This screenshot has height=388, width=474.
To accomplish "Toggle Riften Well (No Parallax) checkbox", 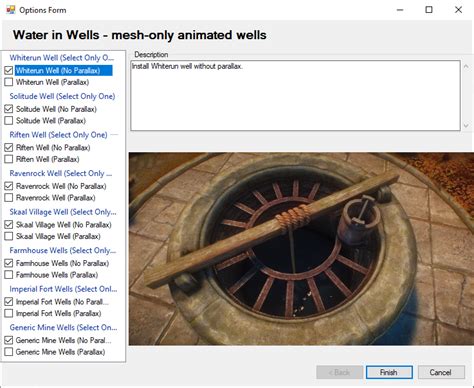I will [9, 147].
